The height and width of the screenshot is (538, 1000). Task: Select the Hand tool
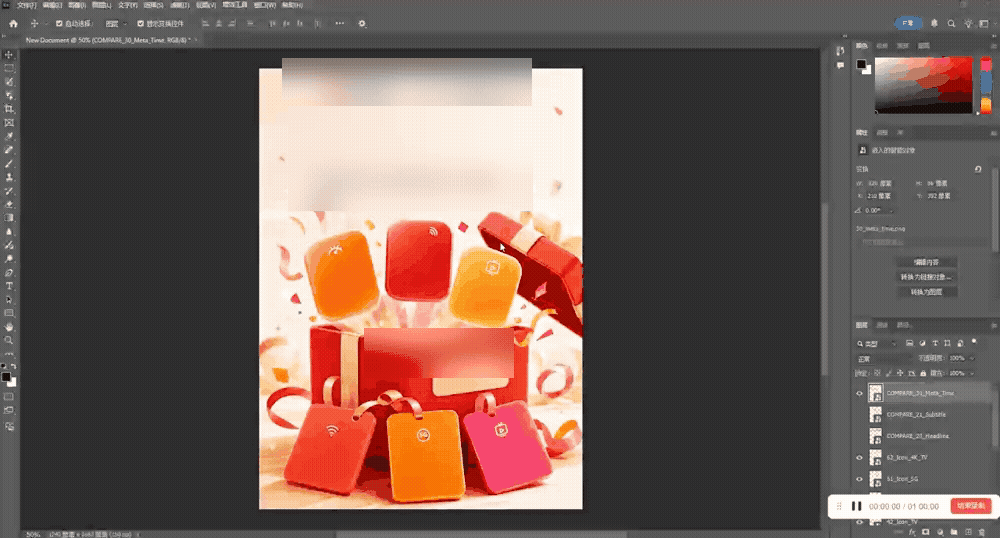9,327
